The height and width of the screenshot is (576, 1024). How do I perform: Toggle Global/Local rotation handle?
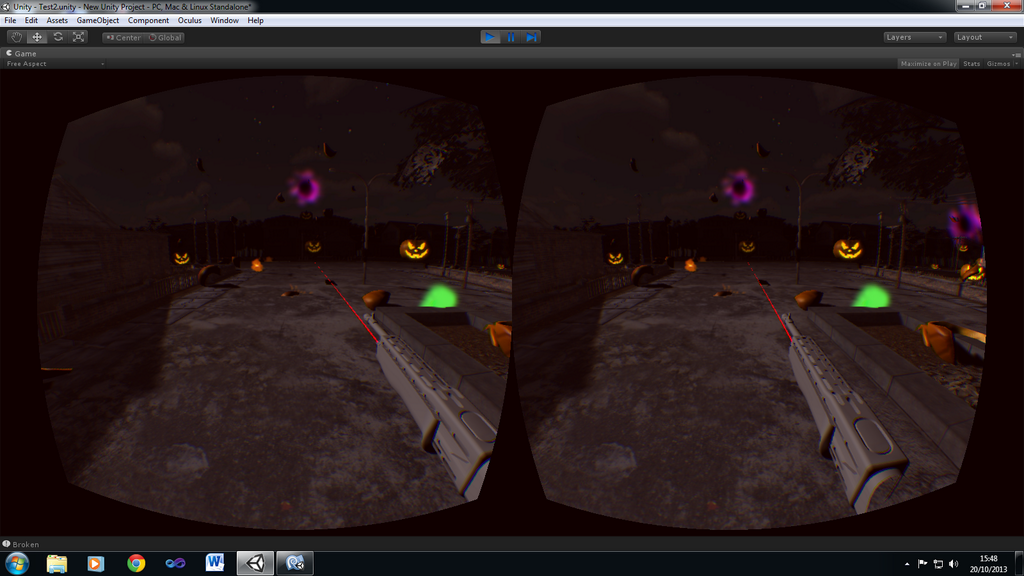[165, 38]
